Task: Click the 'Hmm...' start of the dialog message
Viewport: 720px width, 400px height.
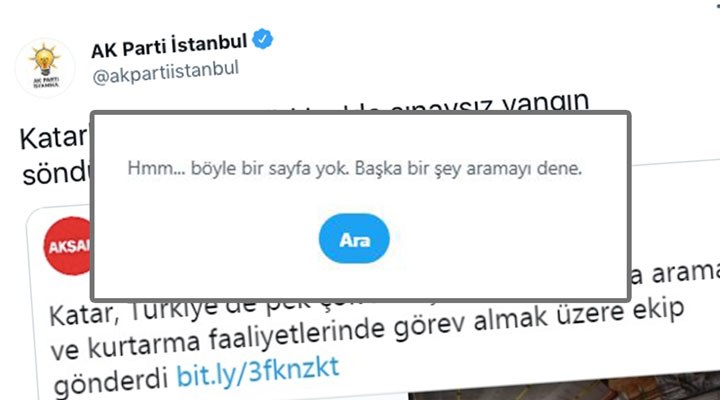Action: coord(156,168)
